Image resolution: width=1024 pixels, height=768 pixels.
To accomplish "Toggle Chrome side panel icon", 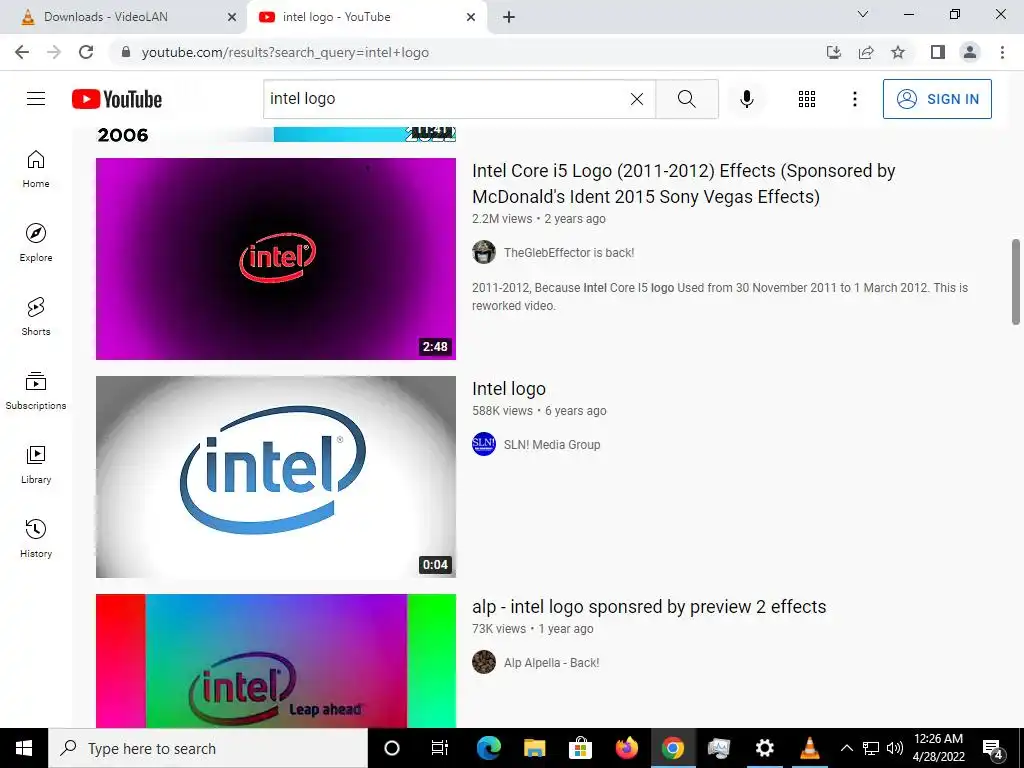I will (938, 52).
